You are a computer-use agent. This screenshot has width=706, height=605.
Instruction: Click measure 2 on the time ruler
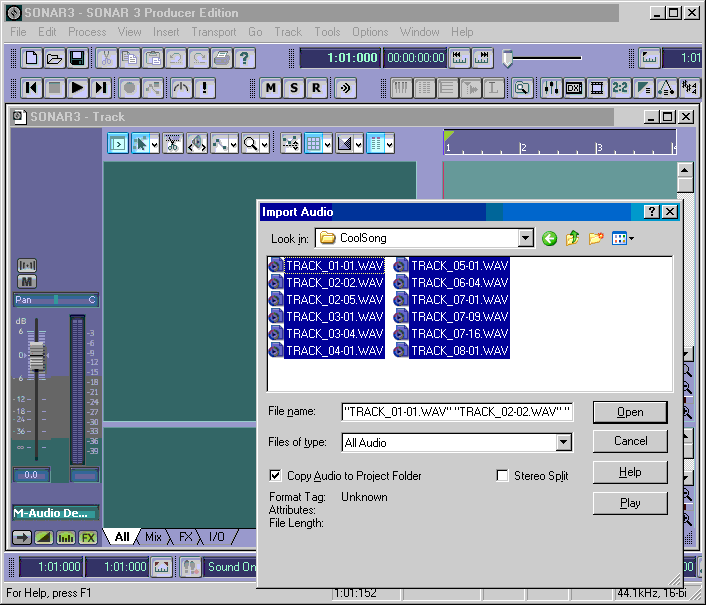(522, 148)
